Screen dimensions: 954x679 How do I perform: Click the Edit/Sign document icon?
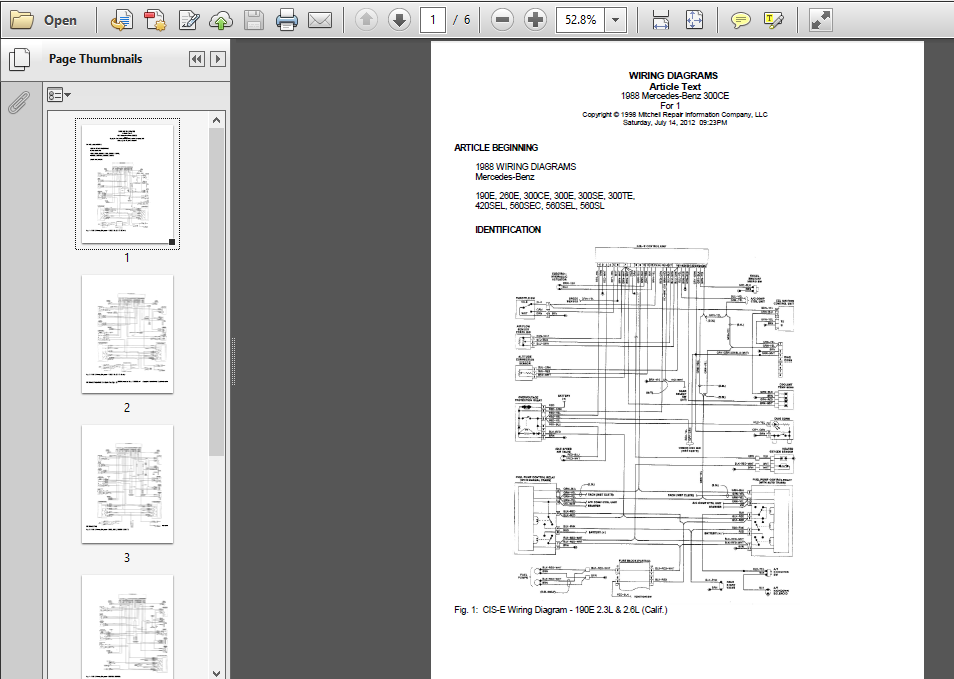tap(189, 20)
